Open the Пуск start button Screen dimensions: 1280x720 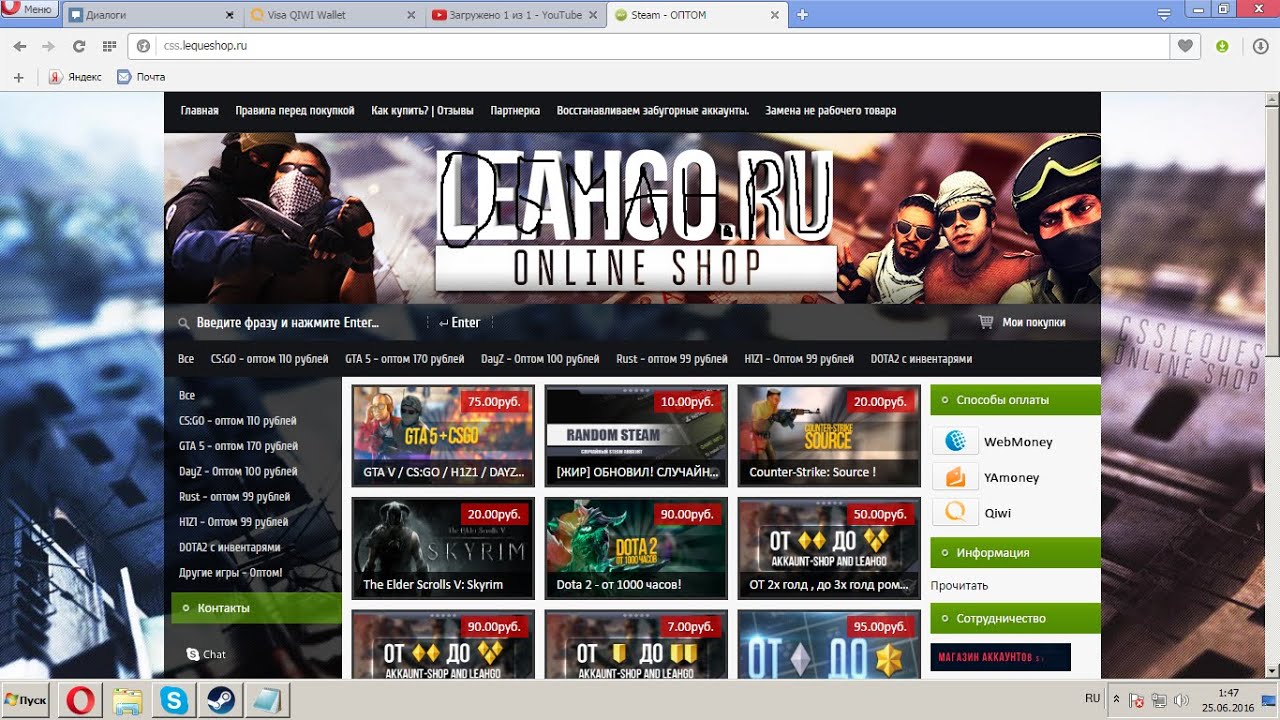[x=27, y=699]
